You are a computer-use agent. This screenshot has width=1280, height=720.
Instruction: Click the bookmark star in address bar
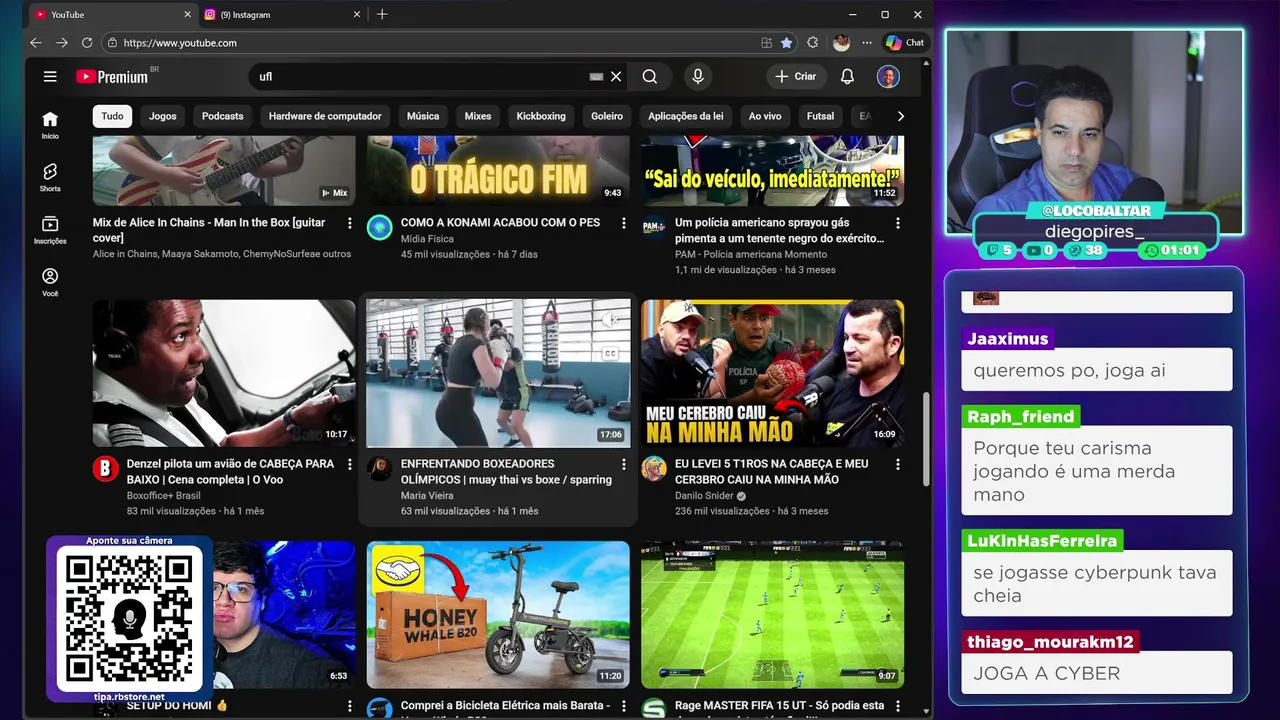coord(787,43)
